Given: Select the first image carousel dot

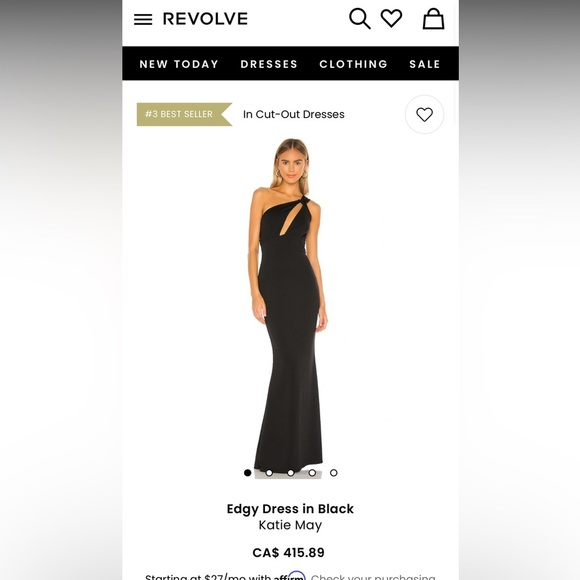Looking at the screenshot, I should tap(247, 473).
